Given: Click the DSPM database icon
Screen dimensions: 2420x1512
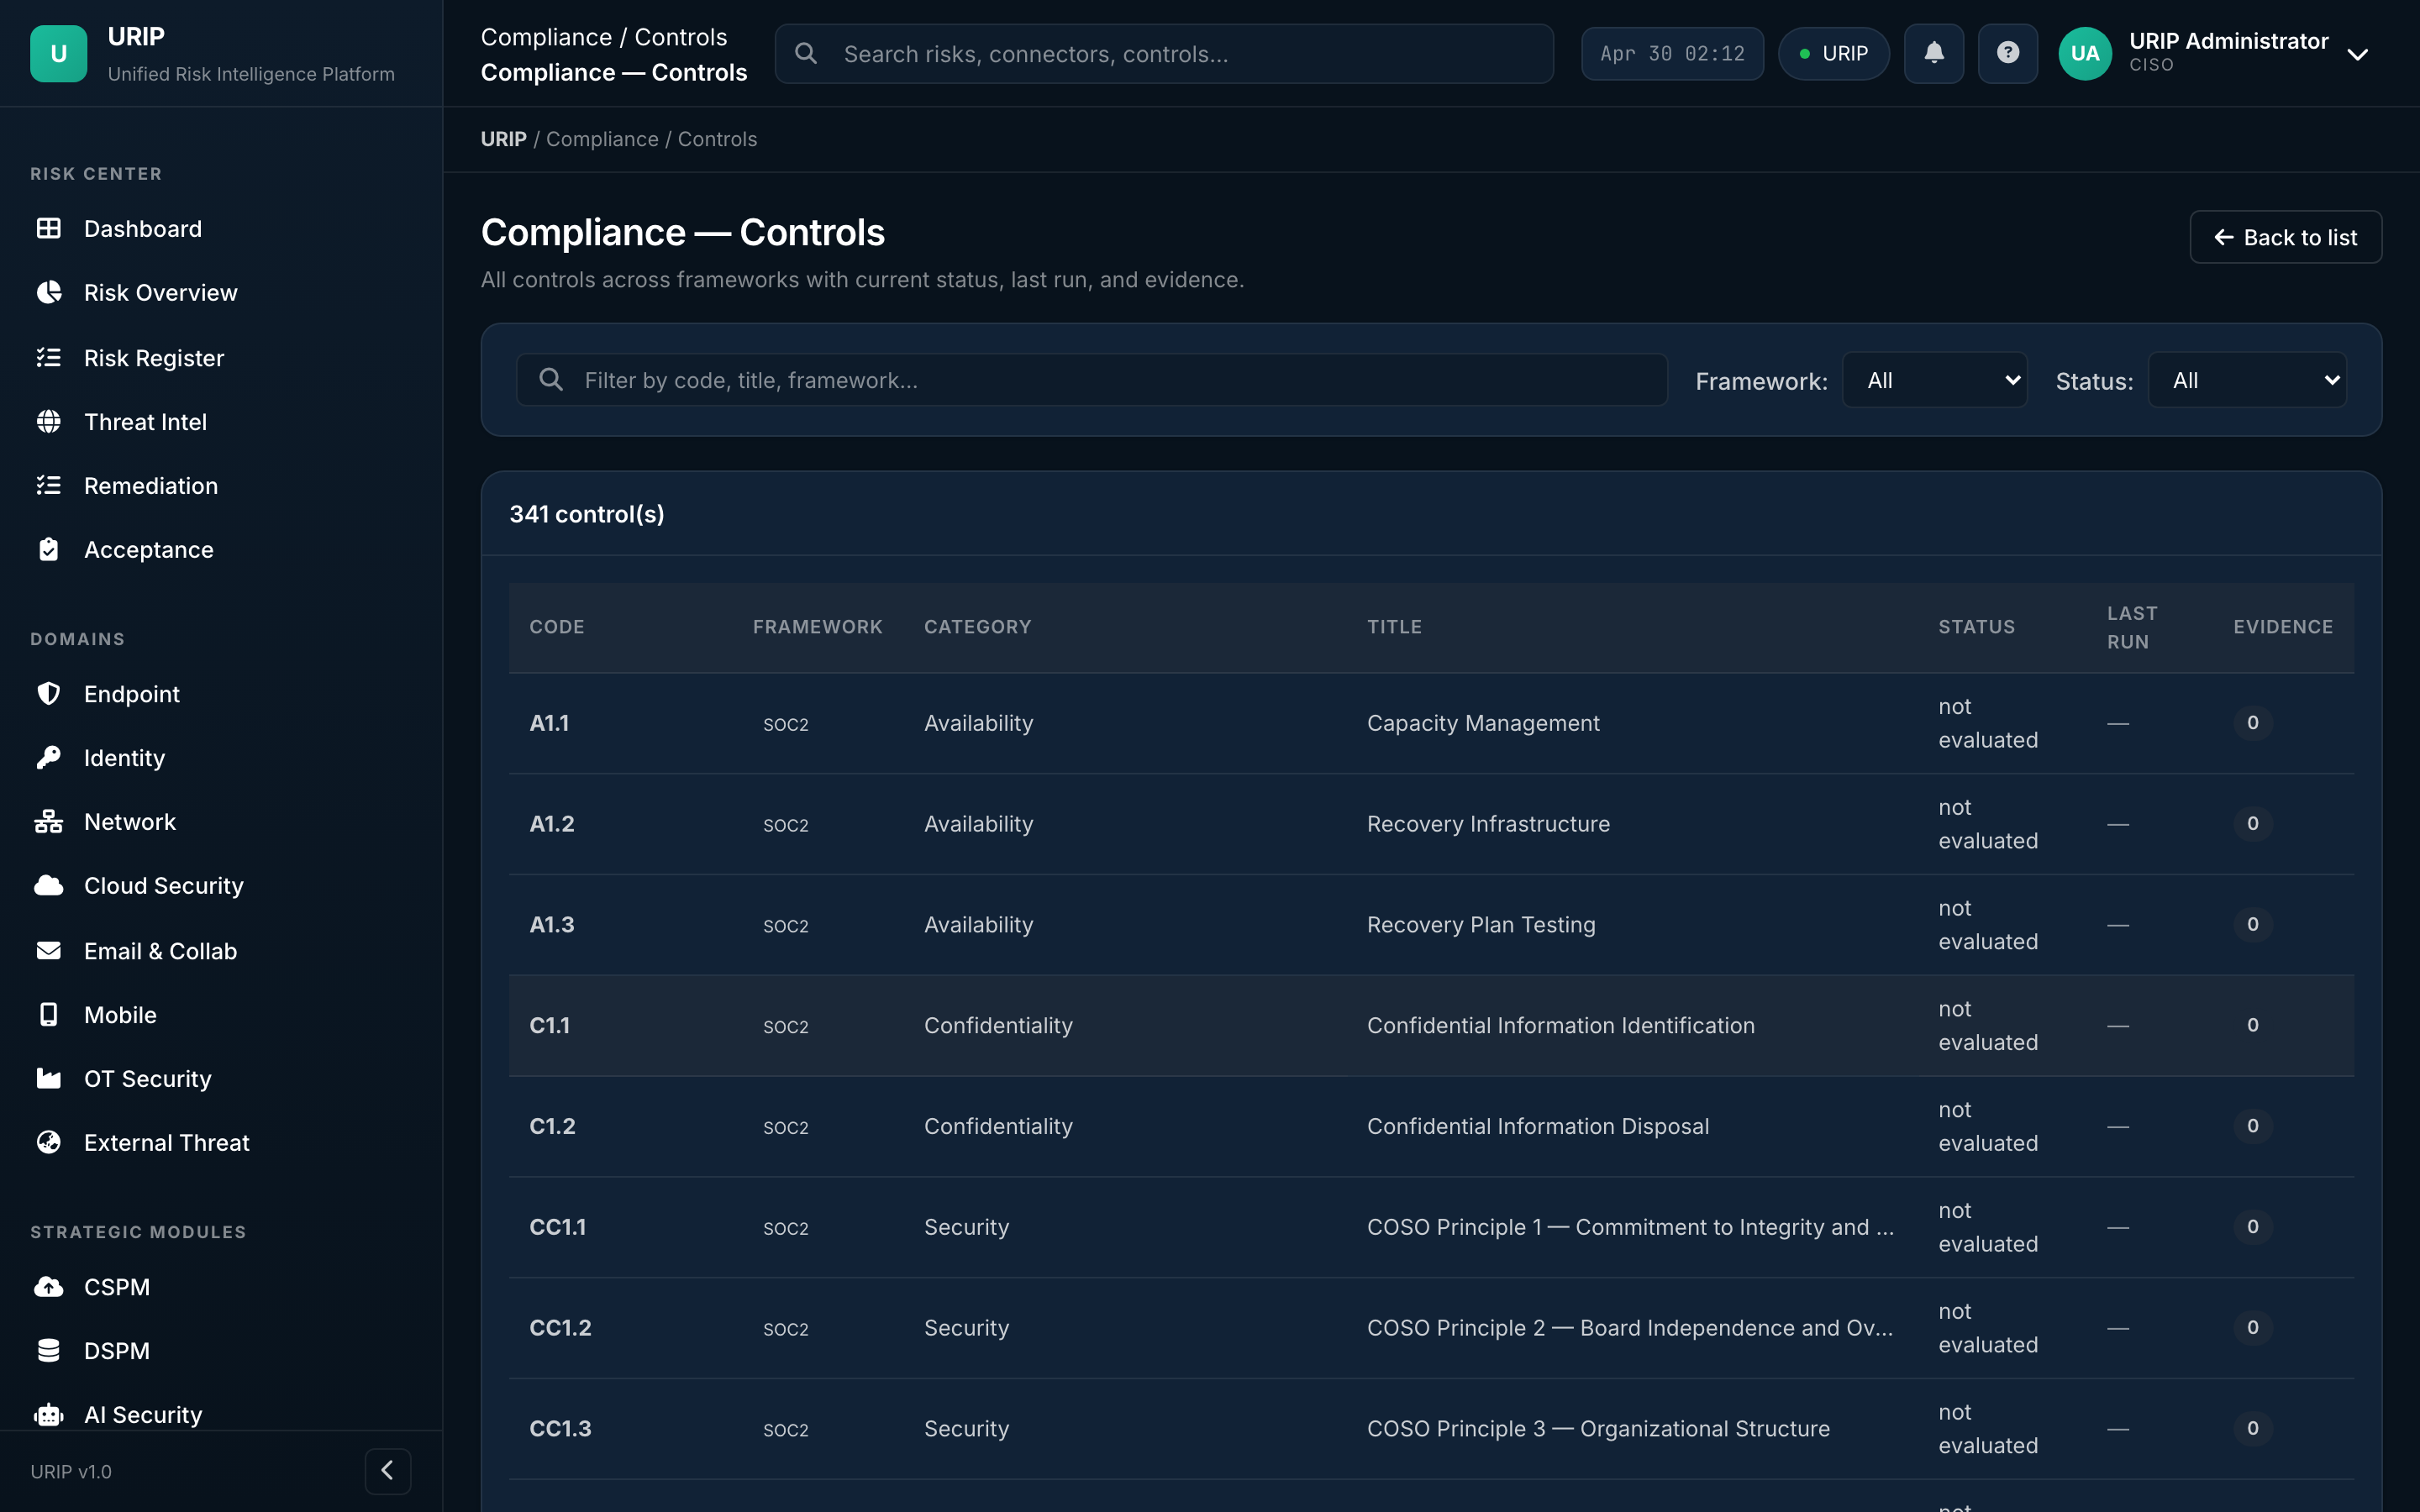Looking at the screenshot, I should tap(48, 1350).
